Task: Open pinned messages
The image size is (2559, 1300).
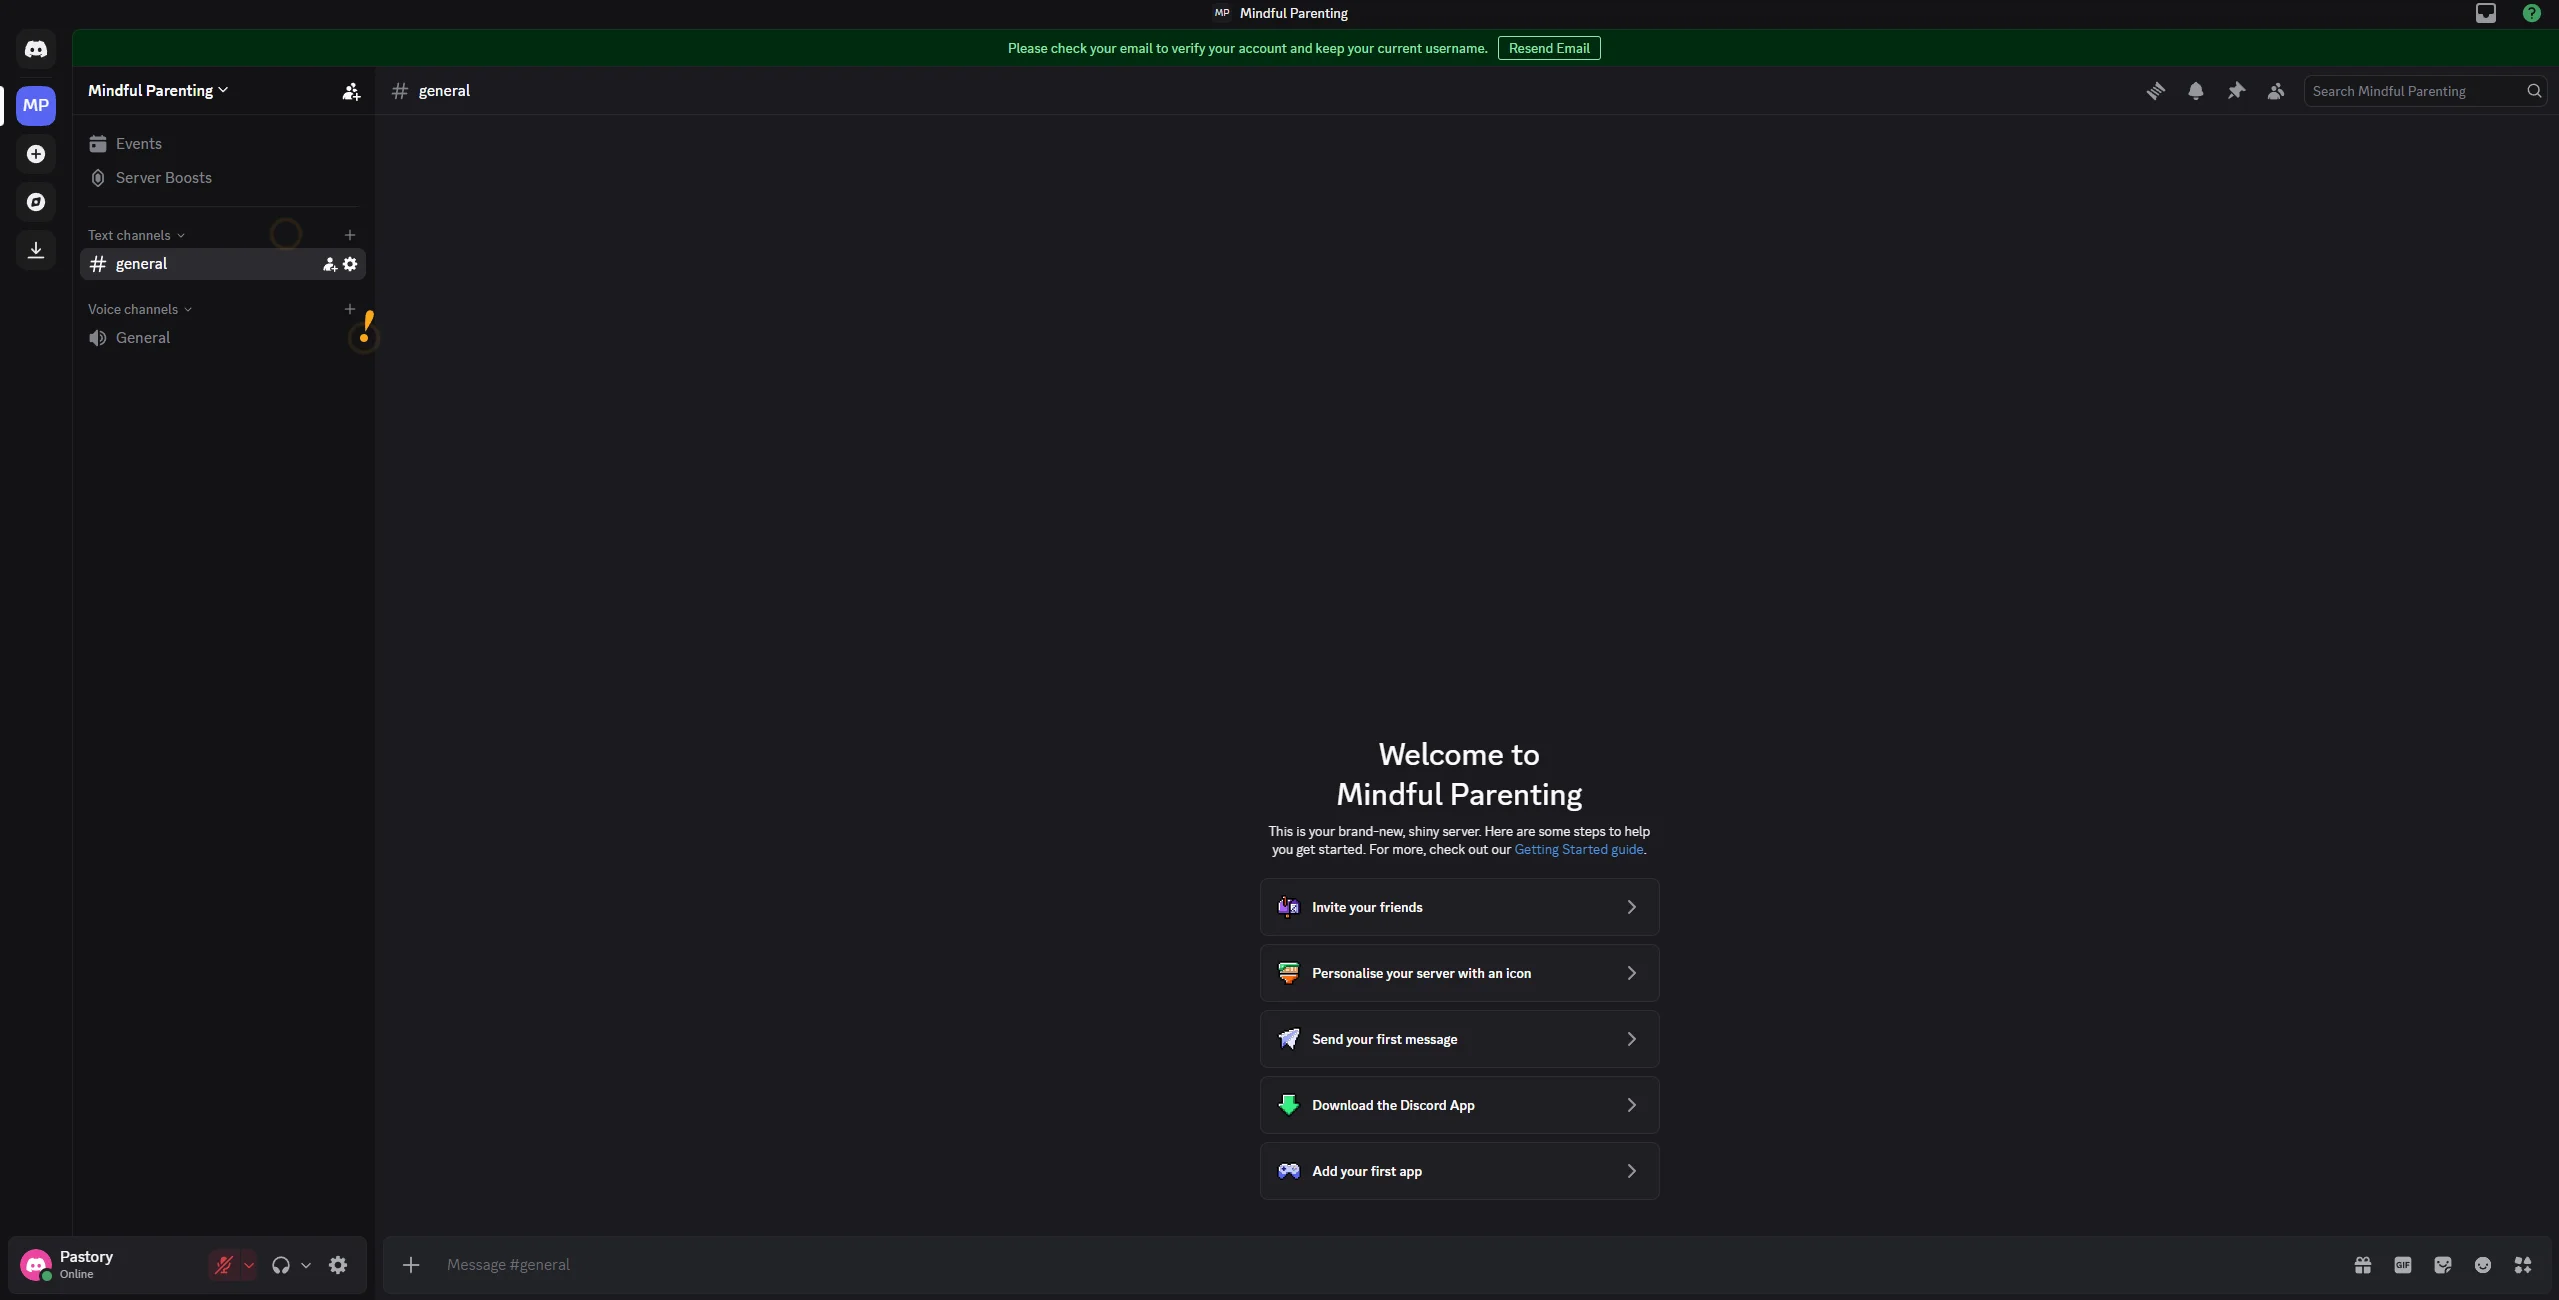Action: click(2236, 90)
